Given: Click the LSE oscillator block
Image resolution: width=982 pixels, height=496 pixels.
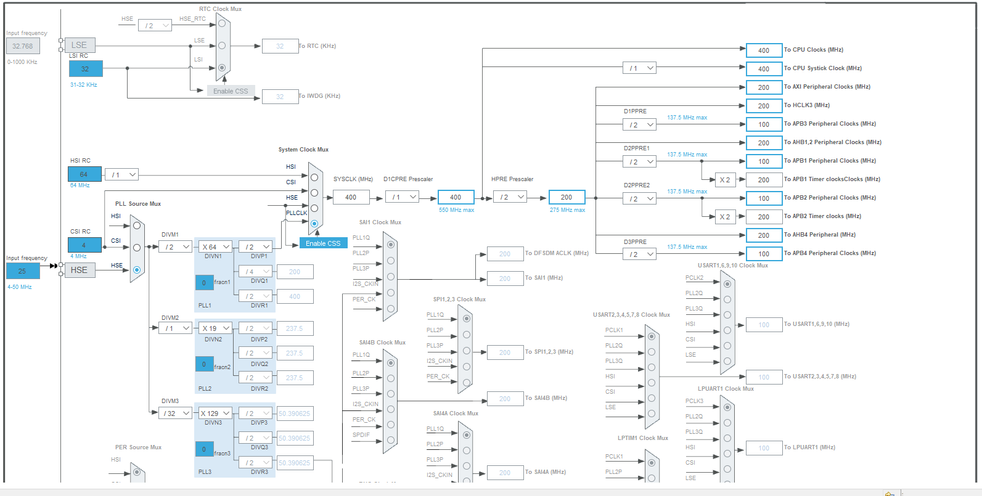Looking at the screenshot, I should [80, 45].
